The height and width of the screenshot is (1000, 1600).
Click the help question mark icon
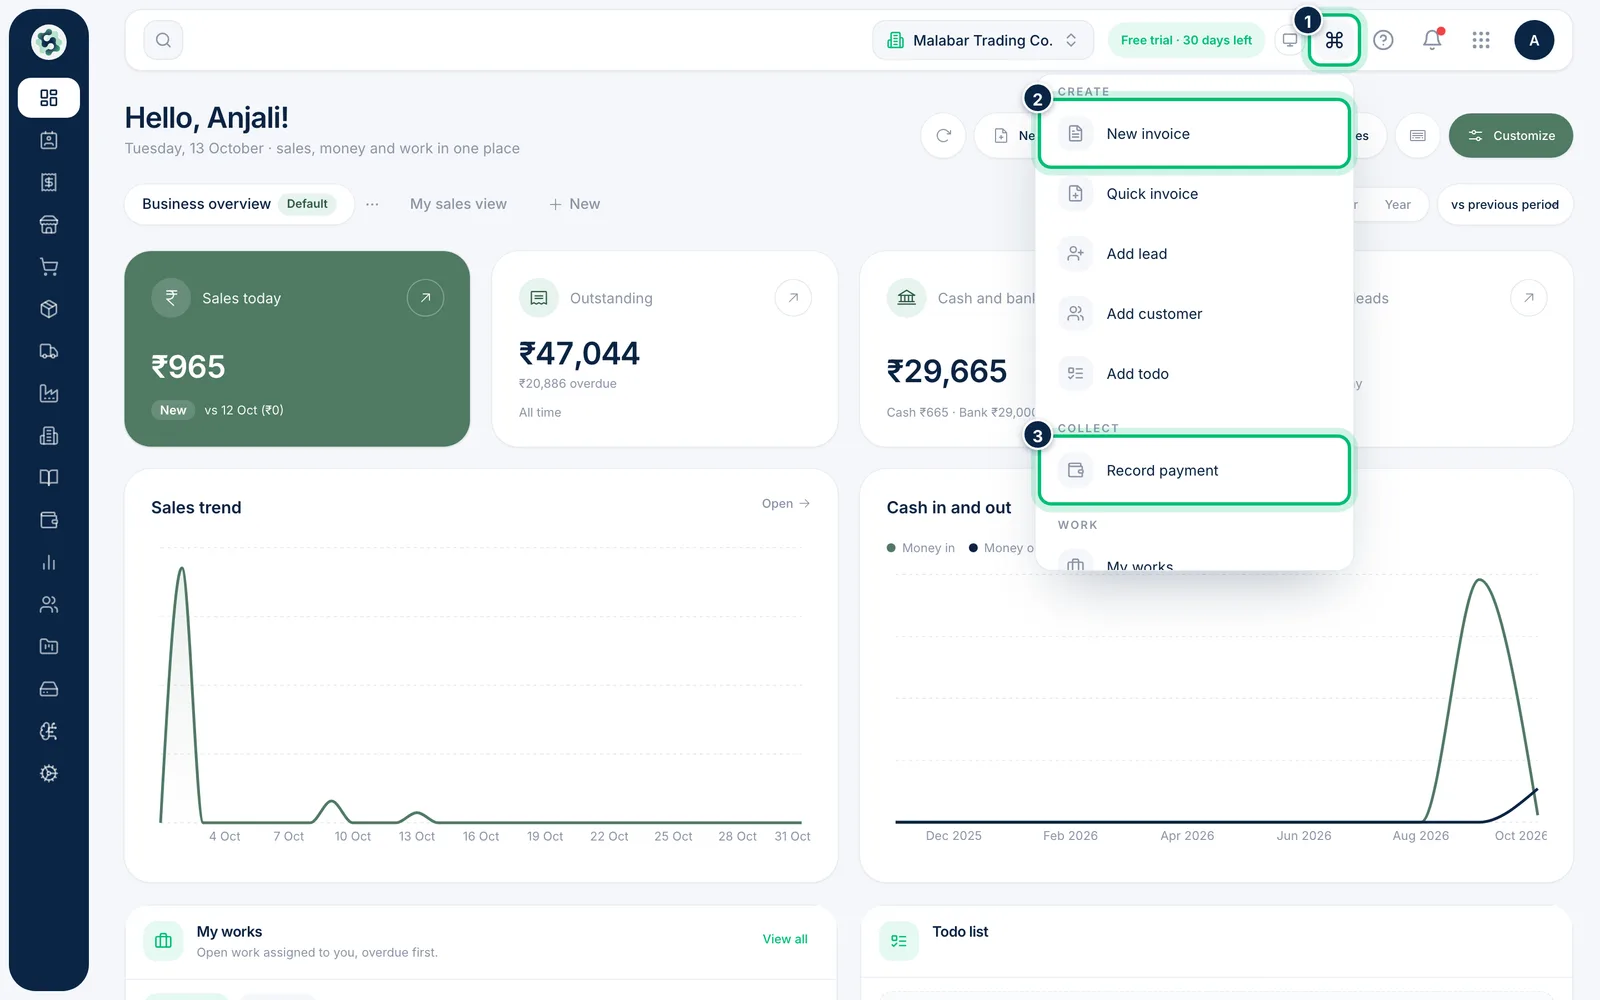point(1383,40)
